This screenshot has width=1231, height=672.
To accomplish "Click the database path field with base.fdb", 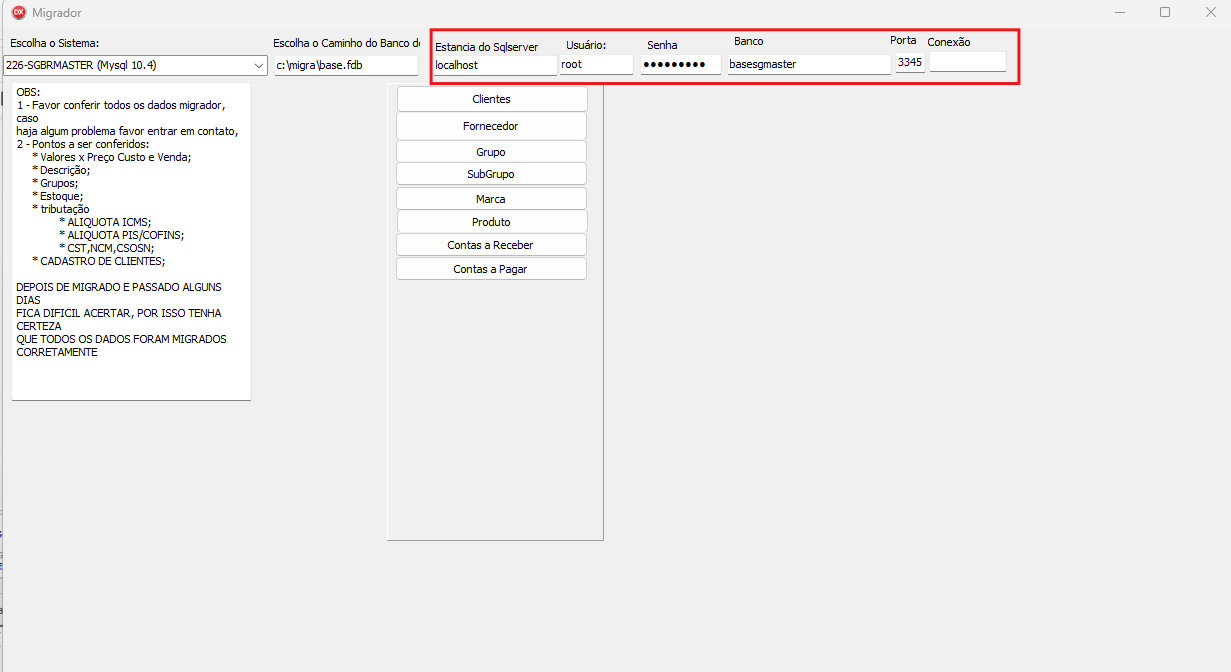I will (x=346, y=65).
